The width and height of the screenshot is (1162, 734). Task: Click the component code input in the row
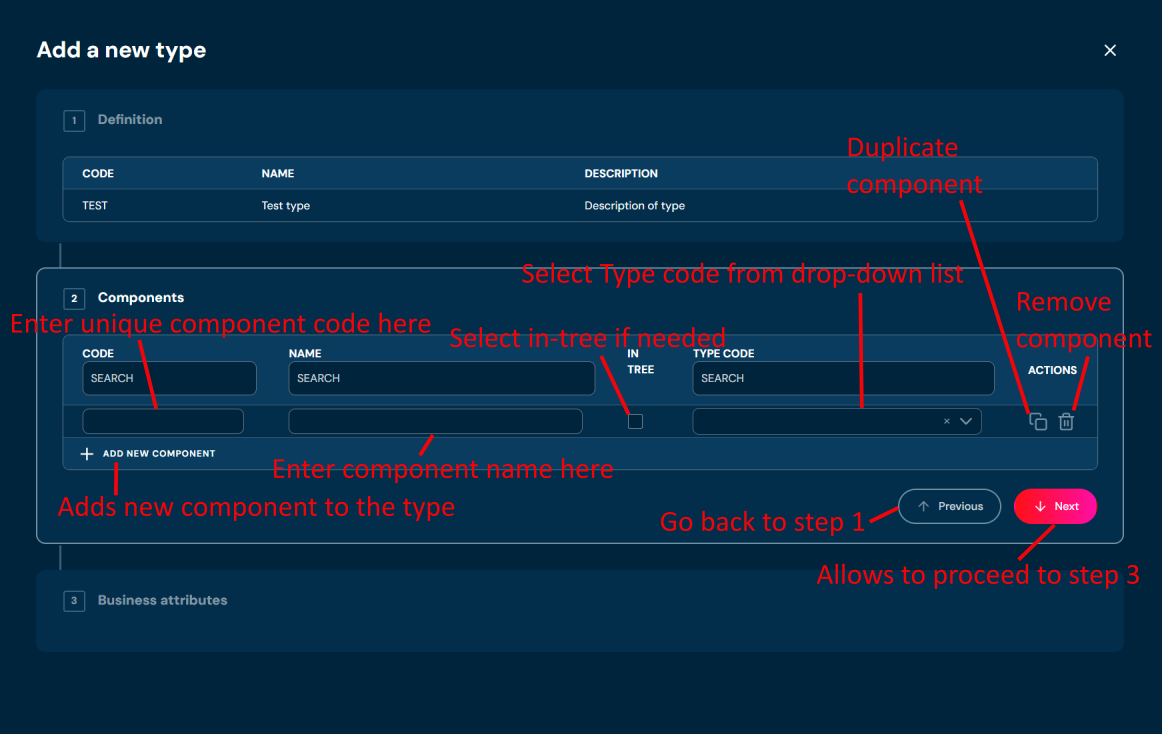(163, 421)
